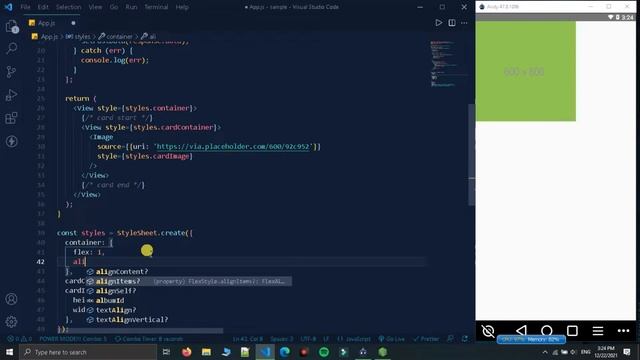Open the Windows Start menu
640x360 pixels.
coord(9,352)
